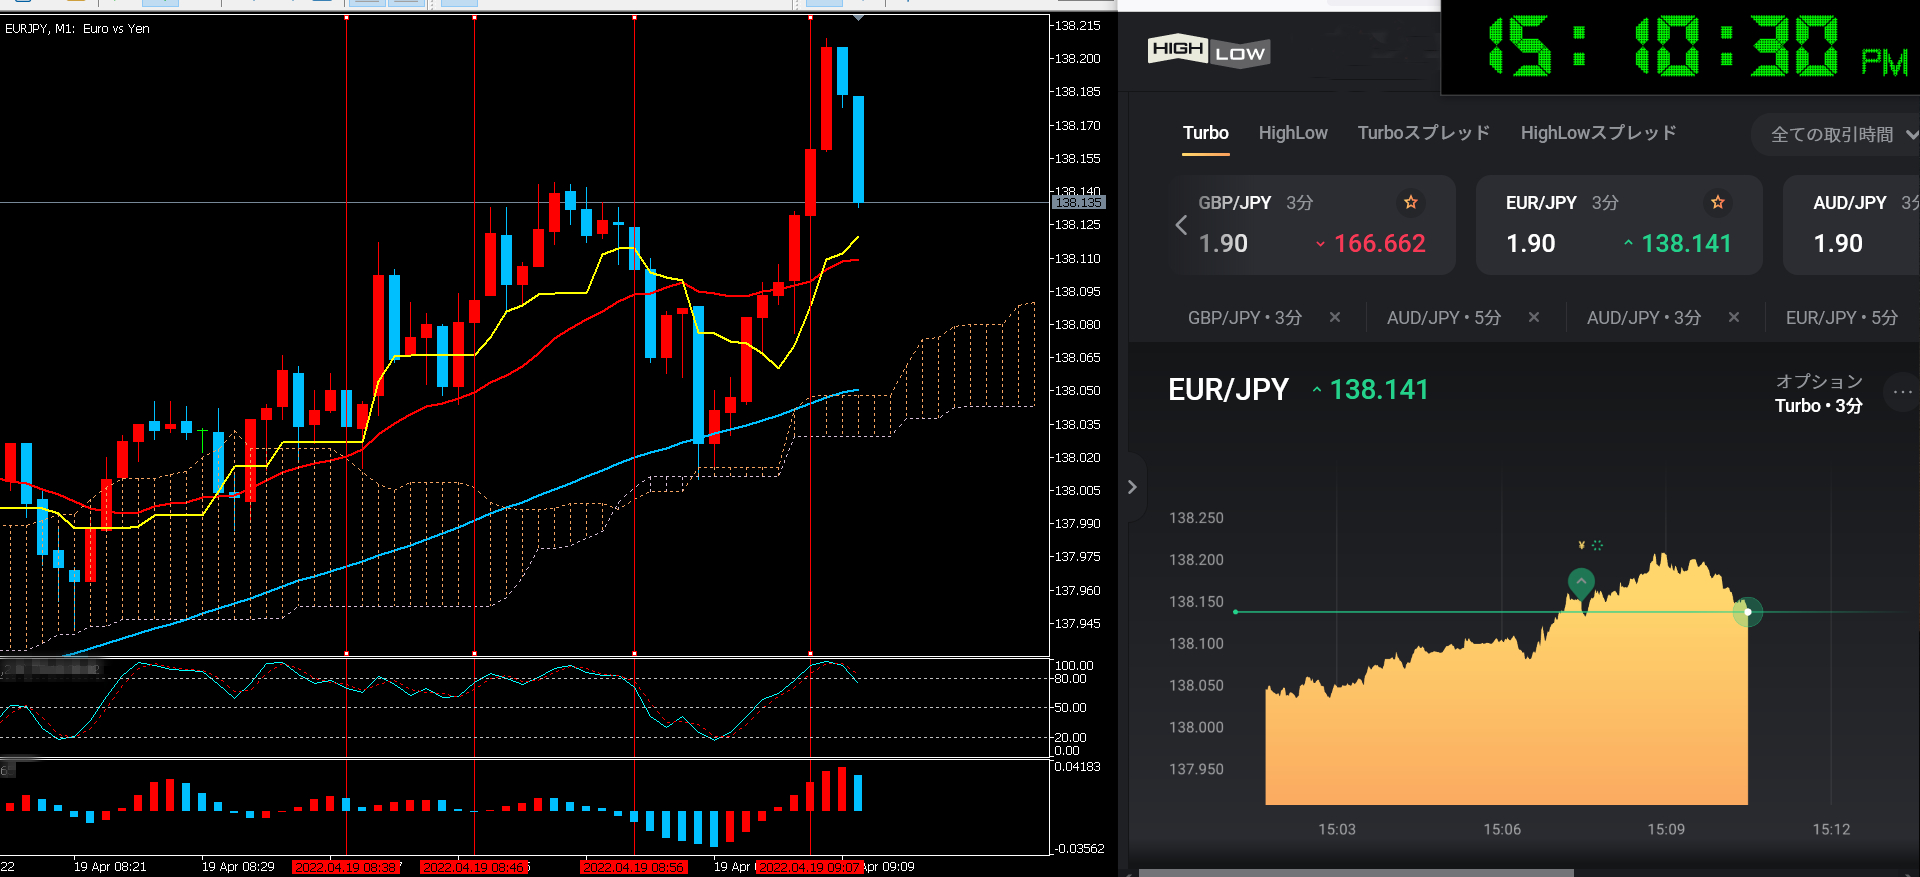Select the EUR/JPY 3分 asset card
This screenshot has height=877, width=1920.
click(x=1618, y=225)
